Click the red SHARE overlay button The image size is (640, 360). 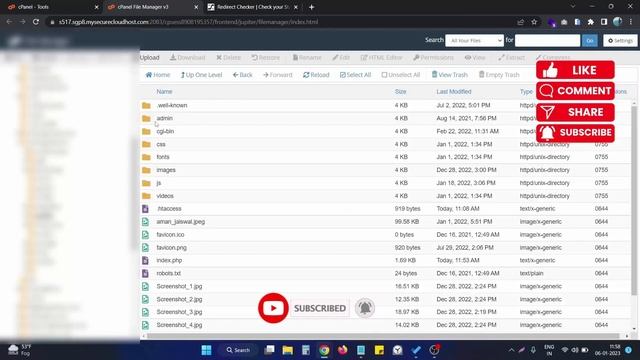pyautogui.click(x=575, y=112)
